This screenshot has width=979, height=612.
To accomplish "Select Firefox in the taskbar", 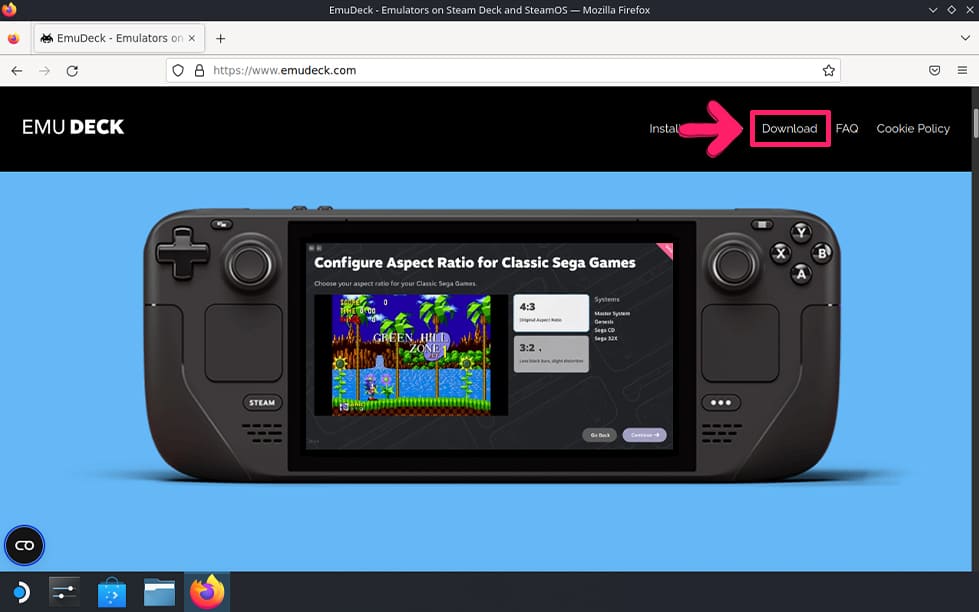I will [207, 592].
